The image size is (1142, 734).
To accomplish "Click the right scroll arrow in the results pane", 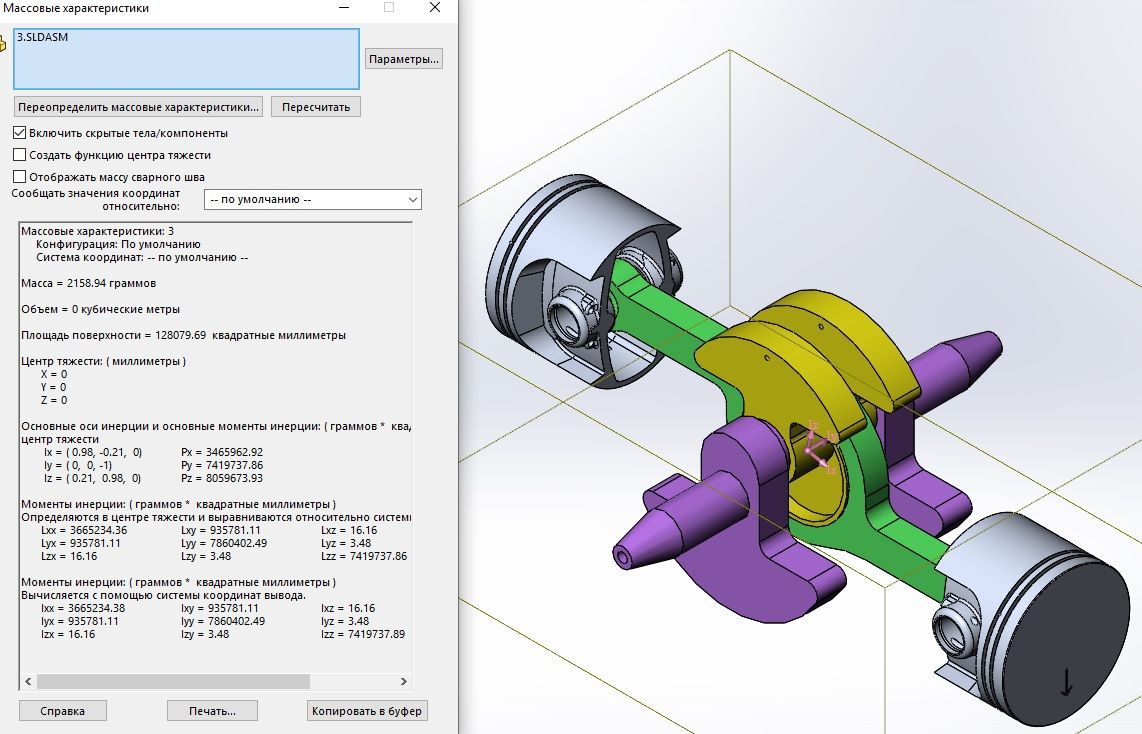I will [403, 681].
